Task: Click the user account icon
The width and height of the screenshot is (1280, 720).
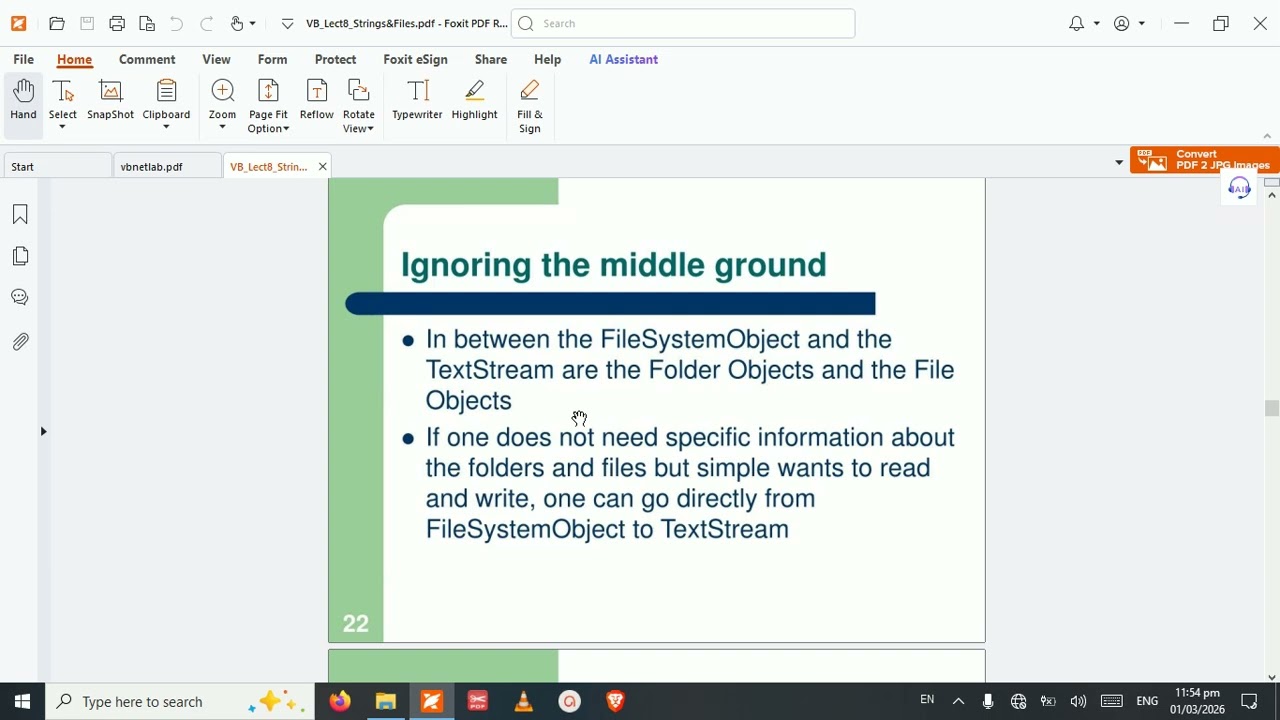Action: click(x=1122, y=23)
